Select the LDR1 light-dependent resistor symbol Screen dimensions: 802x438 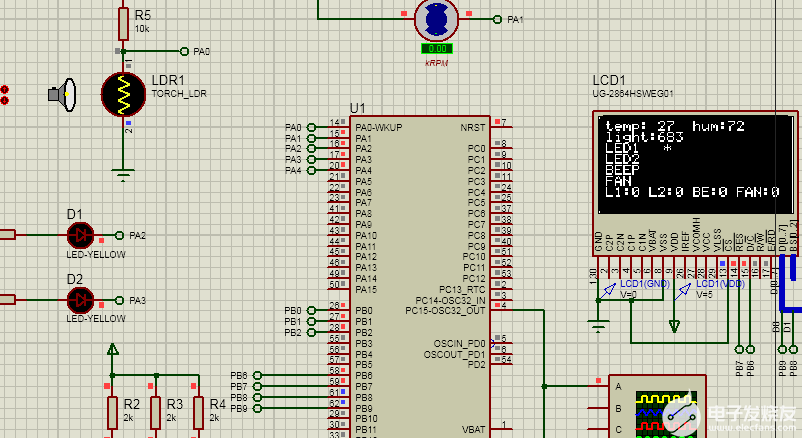pos(125,94)
